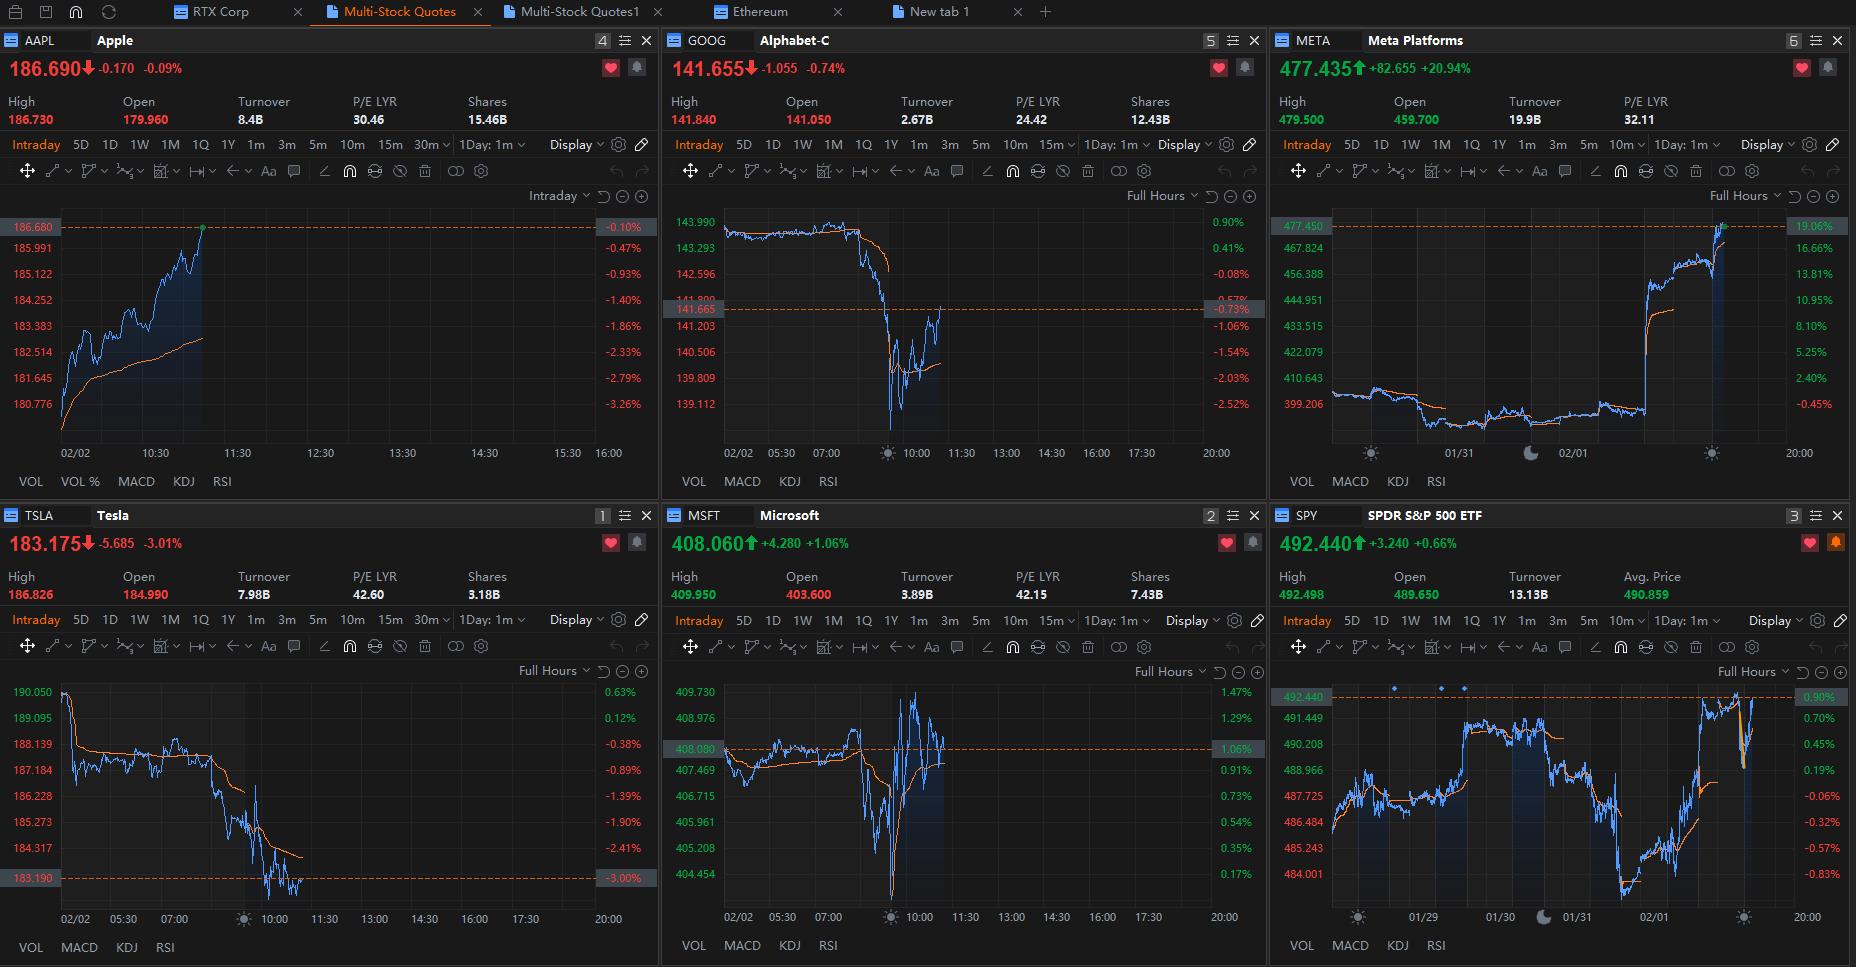Open the text annotation tool on Tesla chart
This screenshot has width=1856, height=967.
268,646
